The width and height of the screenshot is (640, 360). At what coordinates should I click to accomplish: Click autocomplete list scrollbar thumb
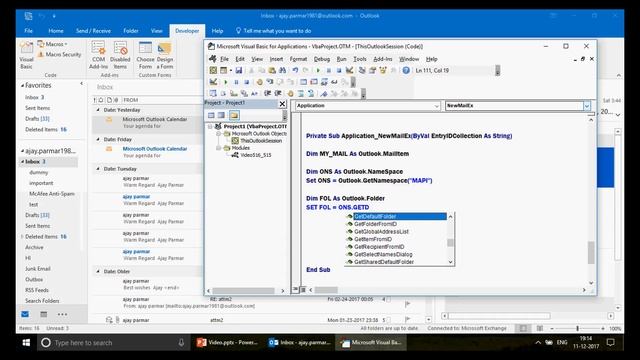click(450, 243)
